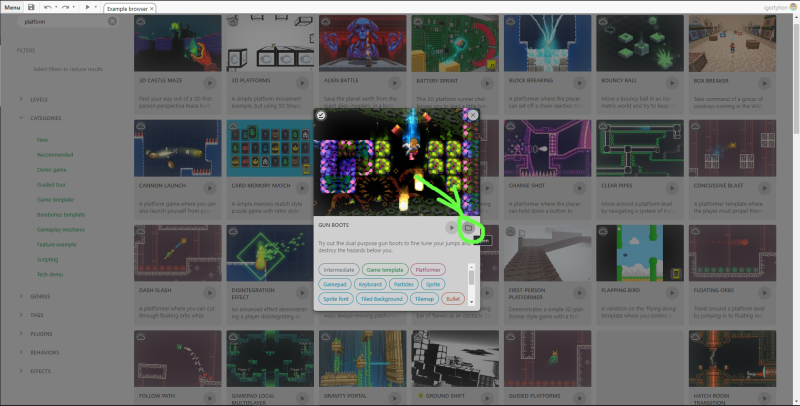The width and height of the screenshot is (800, 406).
Task: Toggle the Gameplay mechanic category filter
Action: [61, 230]
